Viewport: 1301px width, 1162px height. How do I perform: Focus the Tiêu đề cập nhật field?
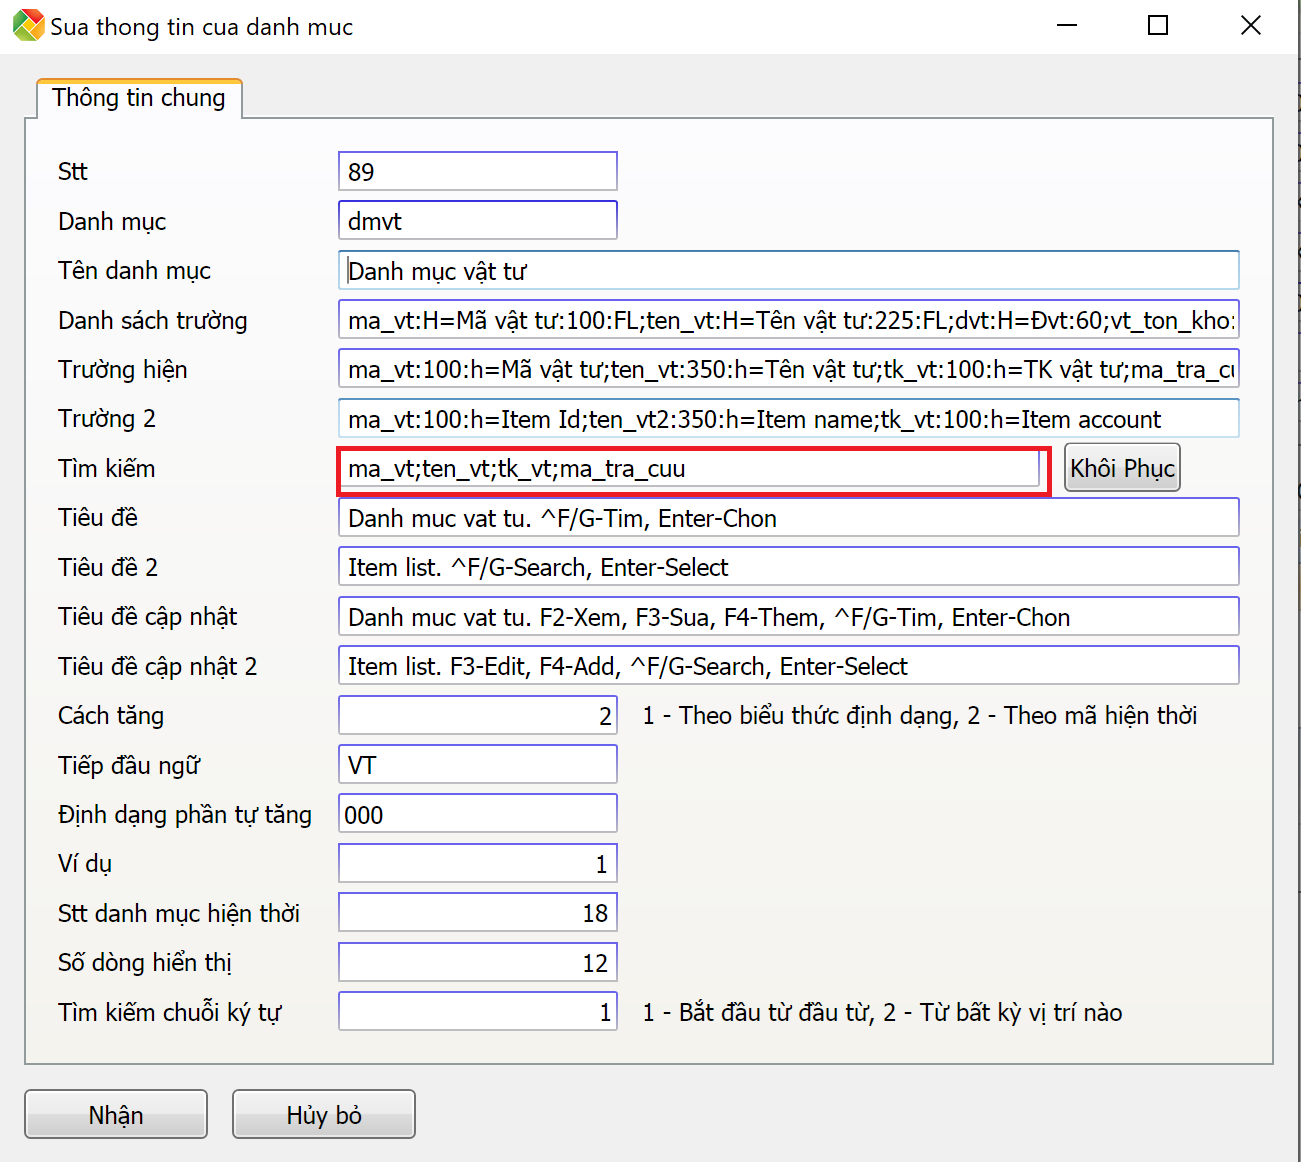click(789, 617)
